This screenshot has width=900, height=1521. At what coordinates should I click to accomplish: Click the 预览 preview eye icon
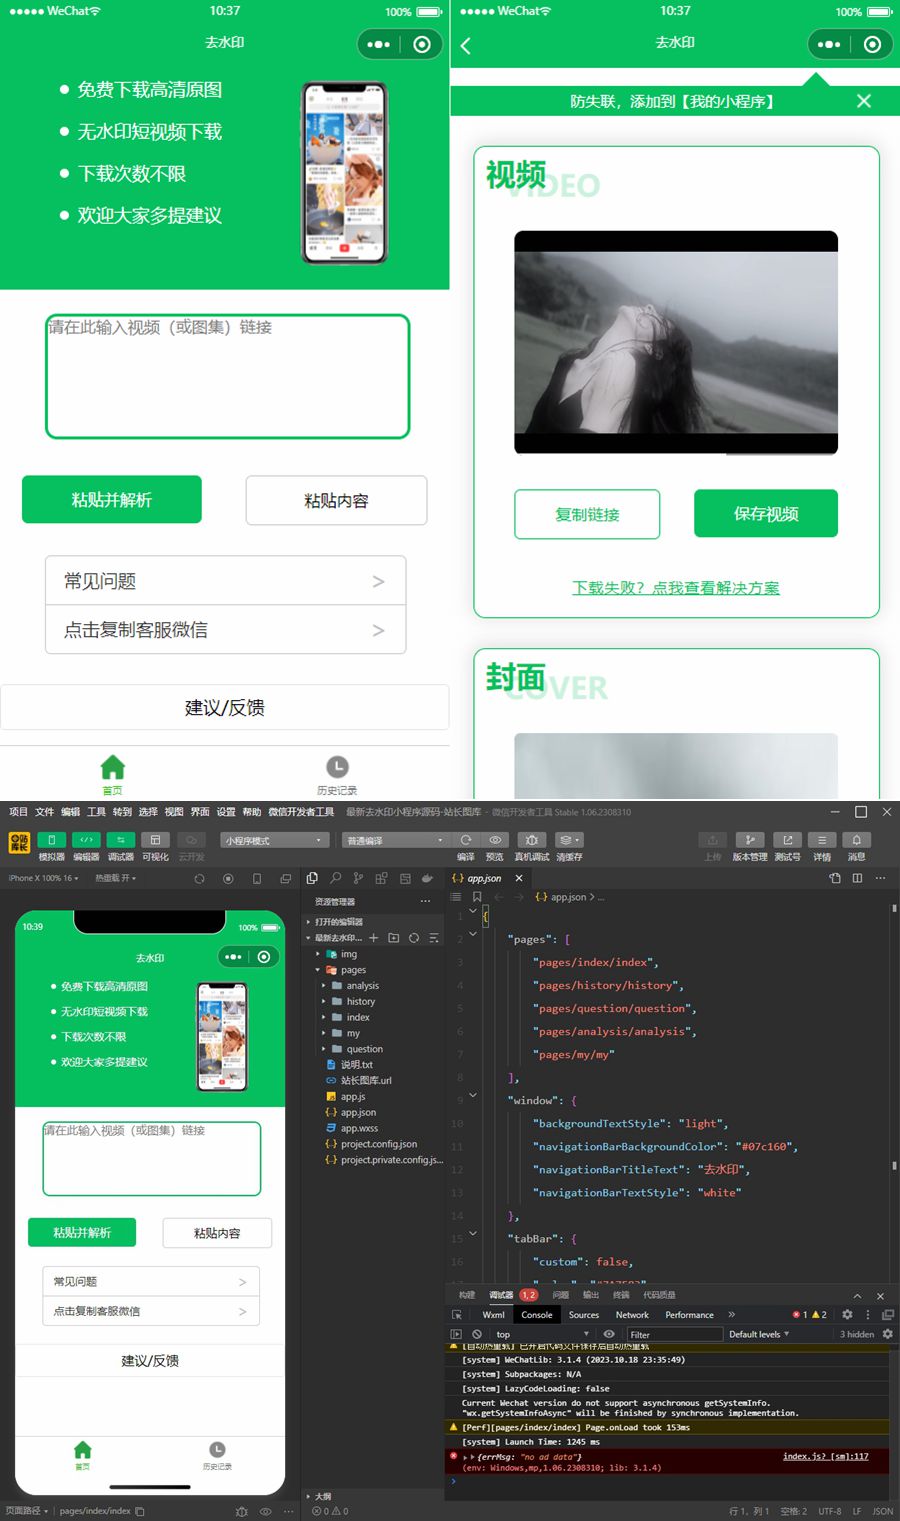495,840
